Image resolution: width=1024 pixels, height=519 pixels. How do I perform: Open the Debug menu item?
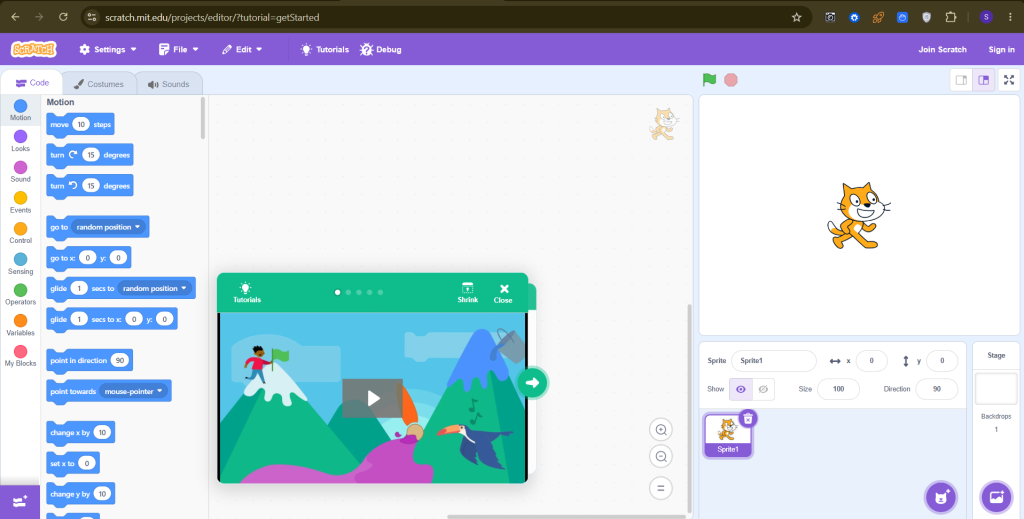[x=381, y=50]
